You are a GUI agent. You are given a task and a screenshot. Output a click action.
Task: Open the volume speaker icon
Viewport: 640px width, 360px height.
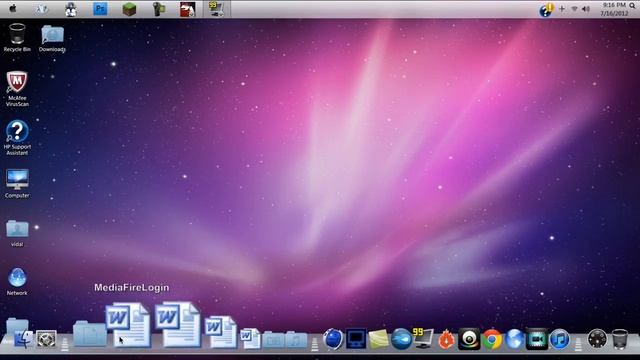[586, 9]
